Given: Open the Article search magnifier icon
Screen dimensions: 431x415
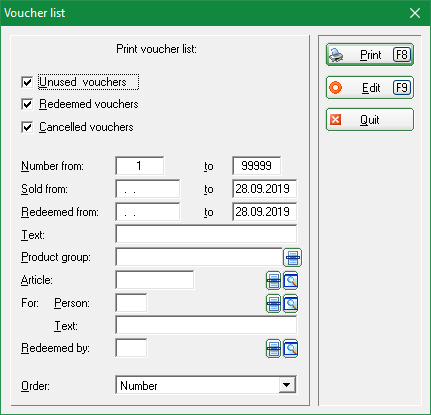Looking at the screenshot, I should click(291, 281).
